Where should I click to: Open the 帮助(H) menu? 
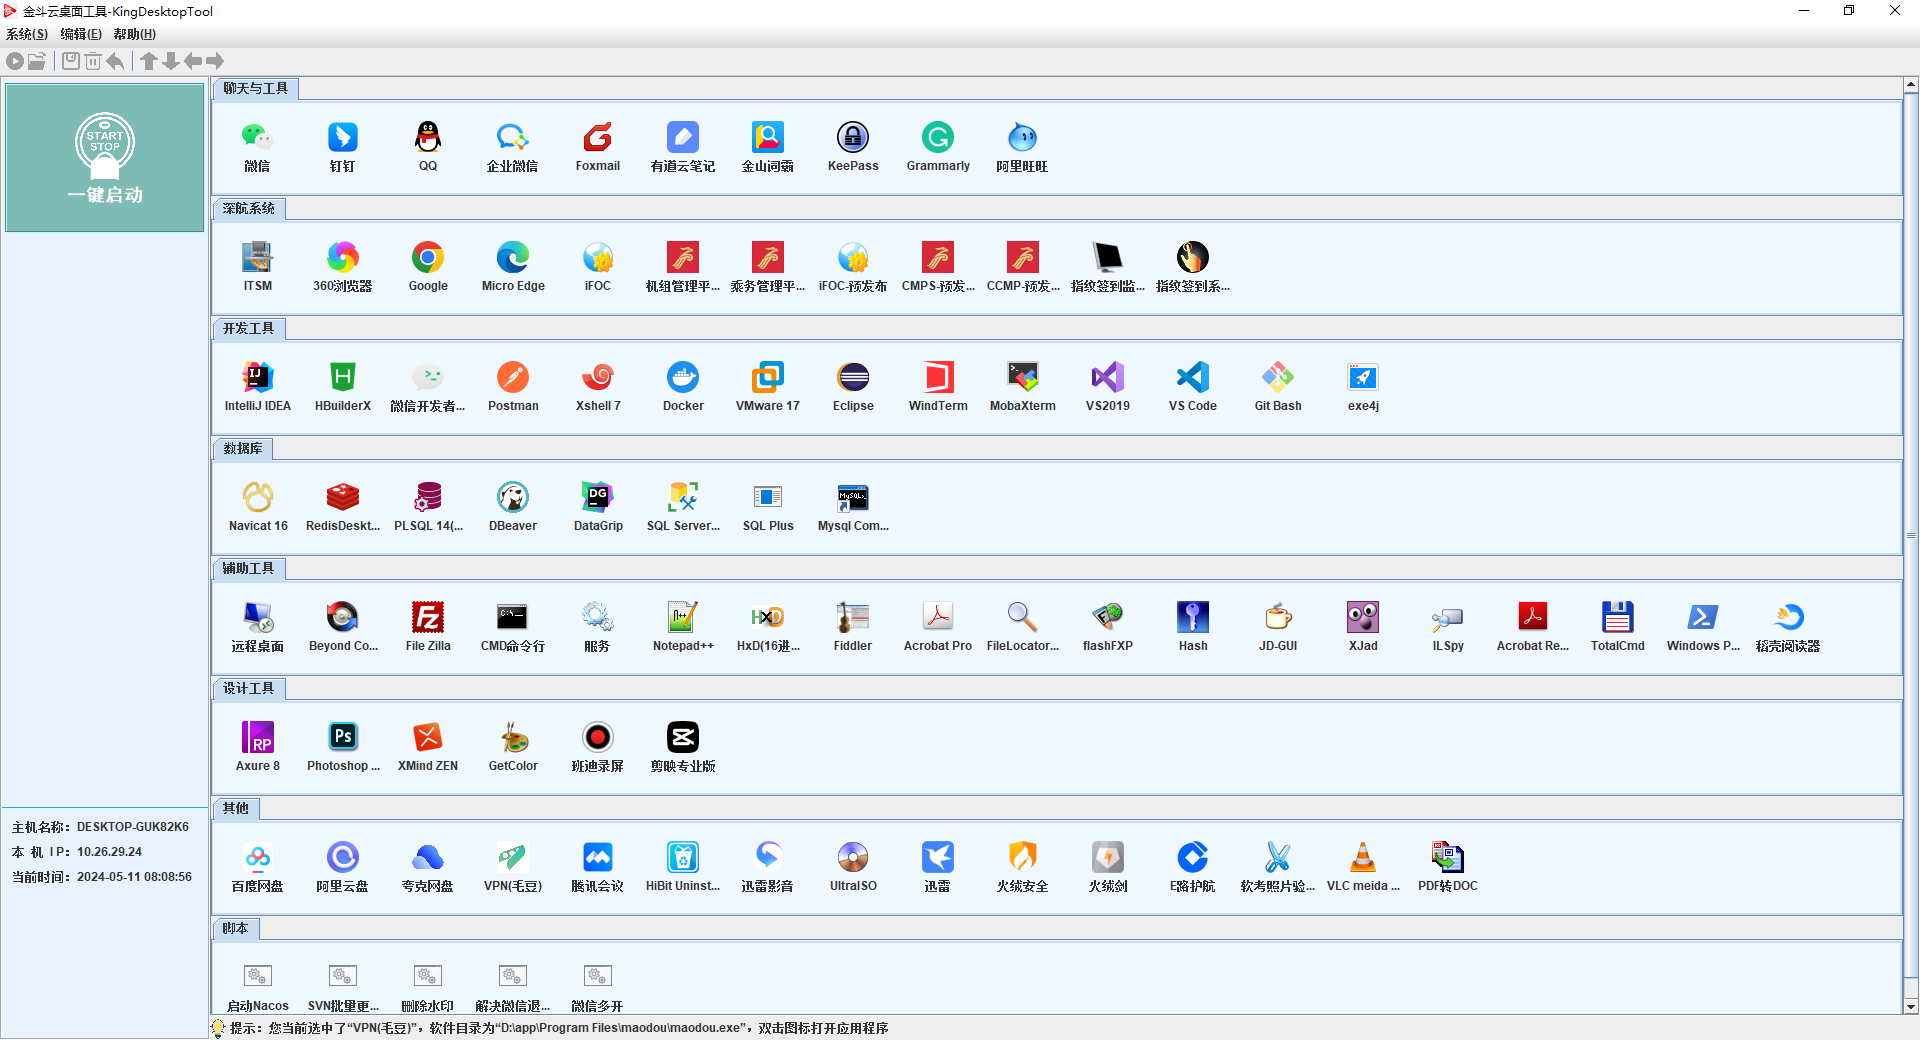134,34
